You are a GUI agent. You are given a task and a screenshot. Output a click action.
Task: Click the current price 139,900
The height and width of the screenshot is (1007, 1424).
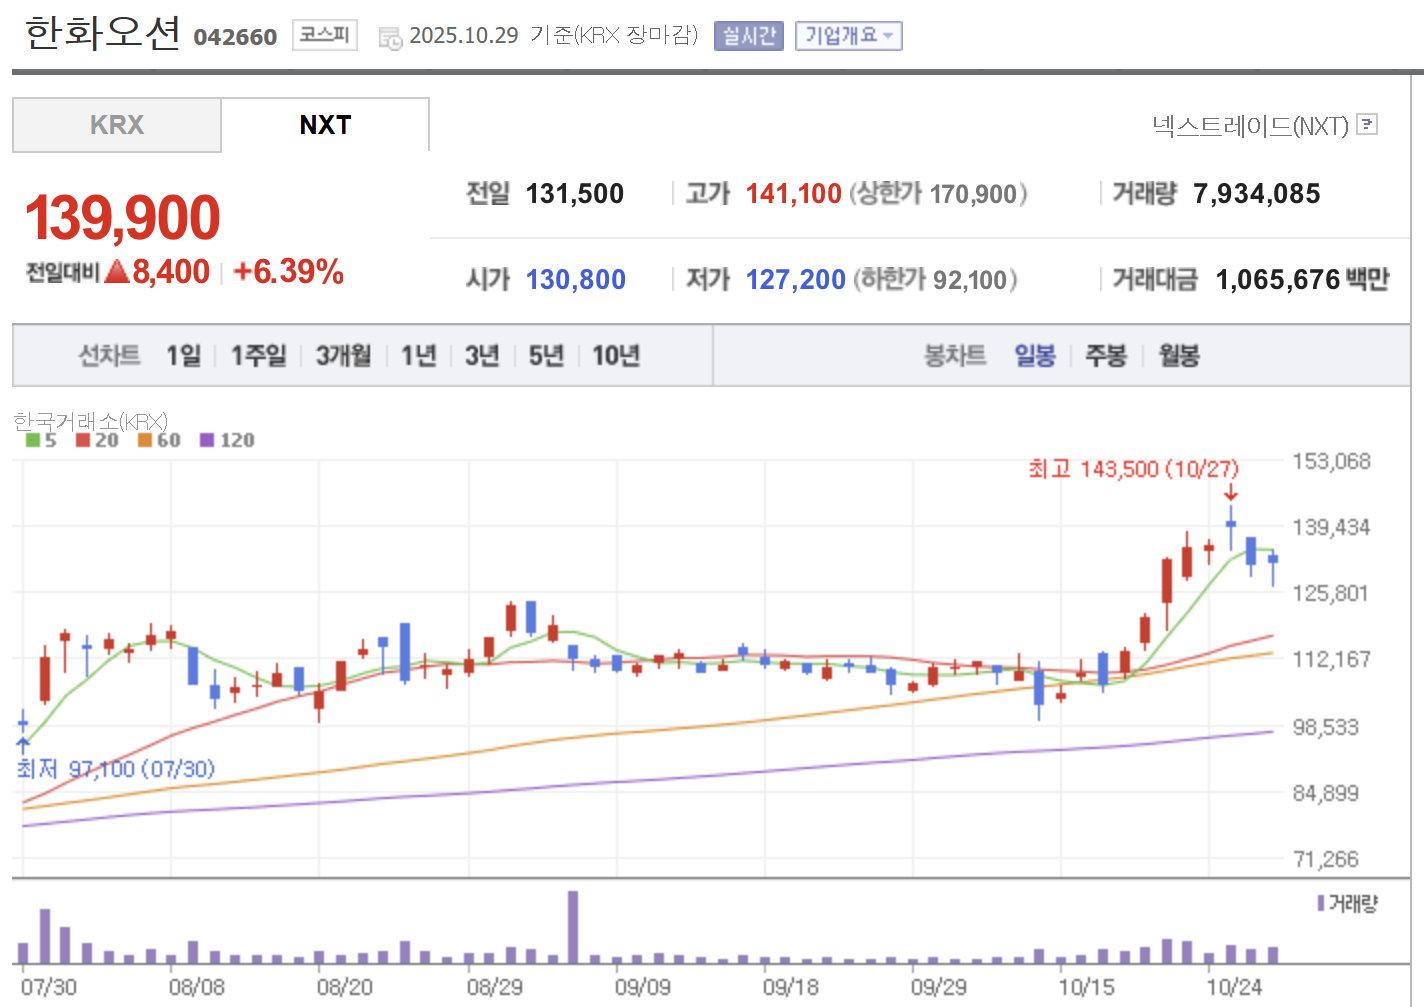[x=122, y=217]
